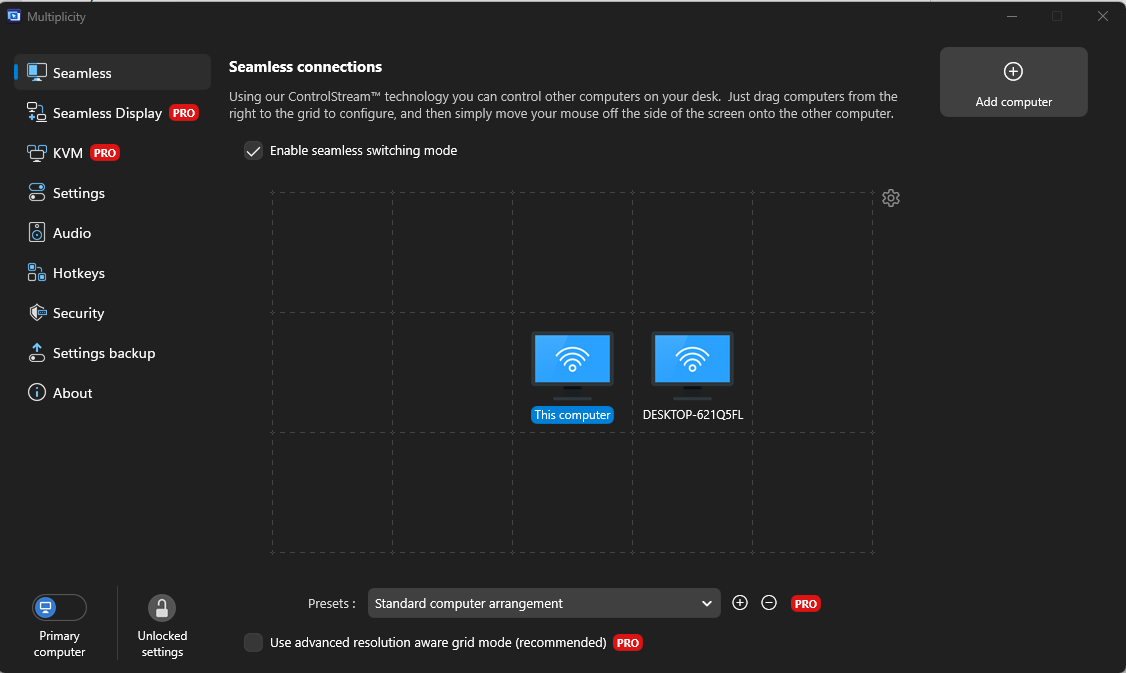
Task: Click the grid settings gear icon
Action: pos(891,198)
